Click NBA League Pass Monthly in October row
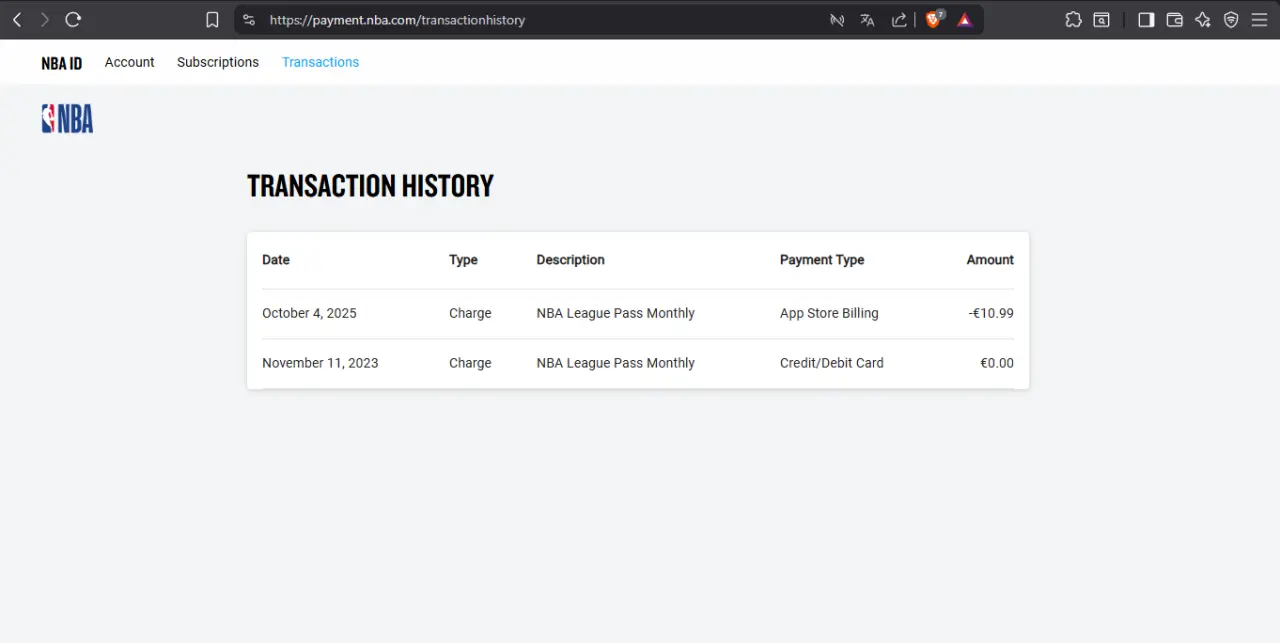1280x643 pixels. click(x=615, y=313)
